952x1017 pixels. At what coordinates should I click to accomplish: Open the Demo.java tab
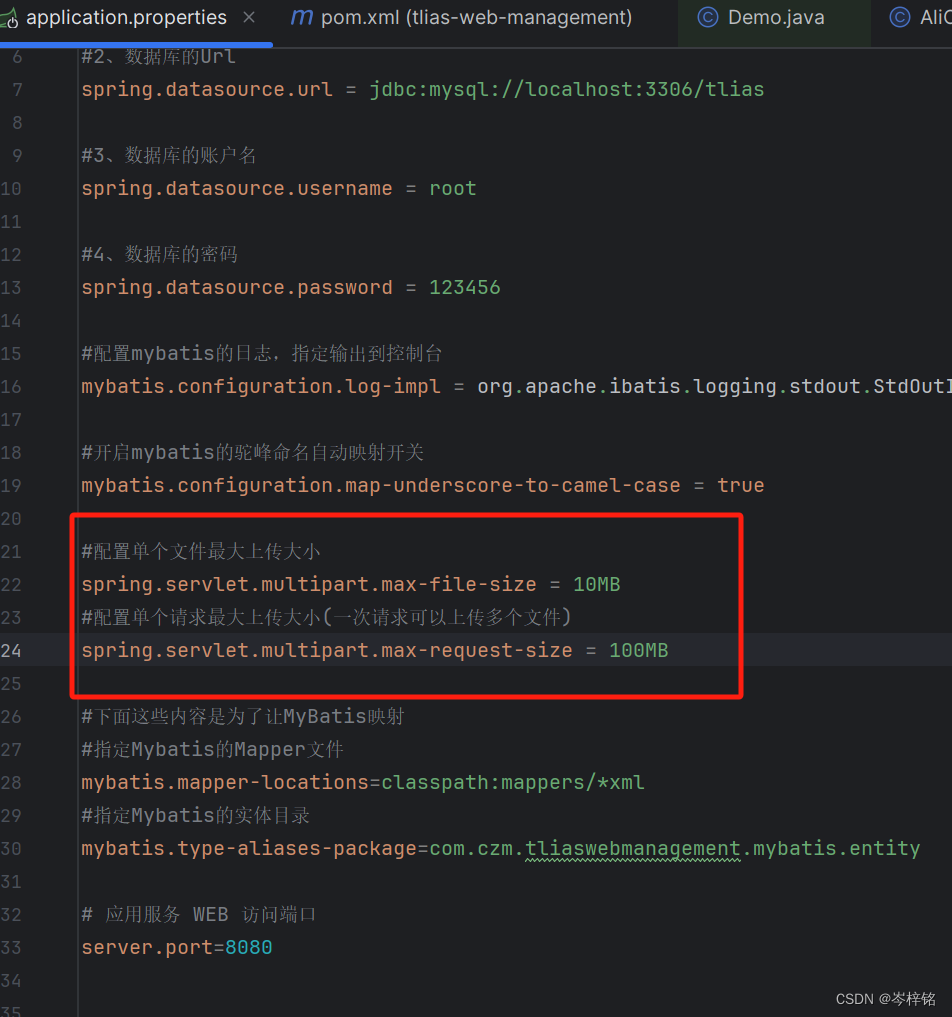click(x=776, y=18)
